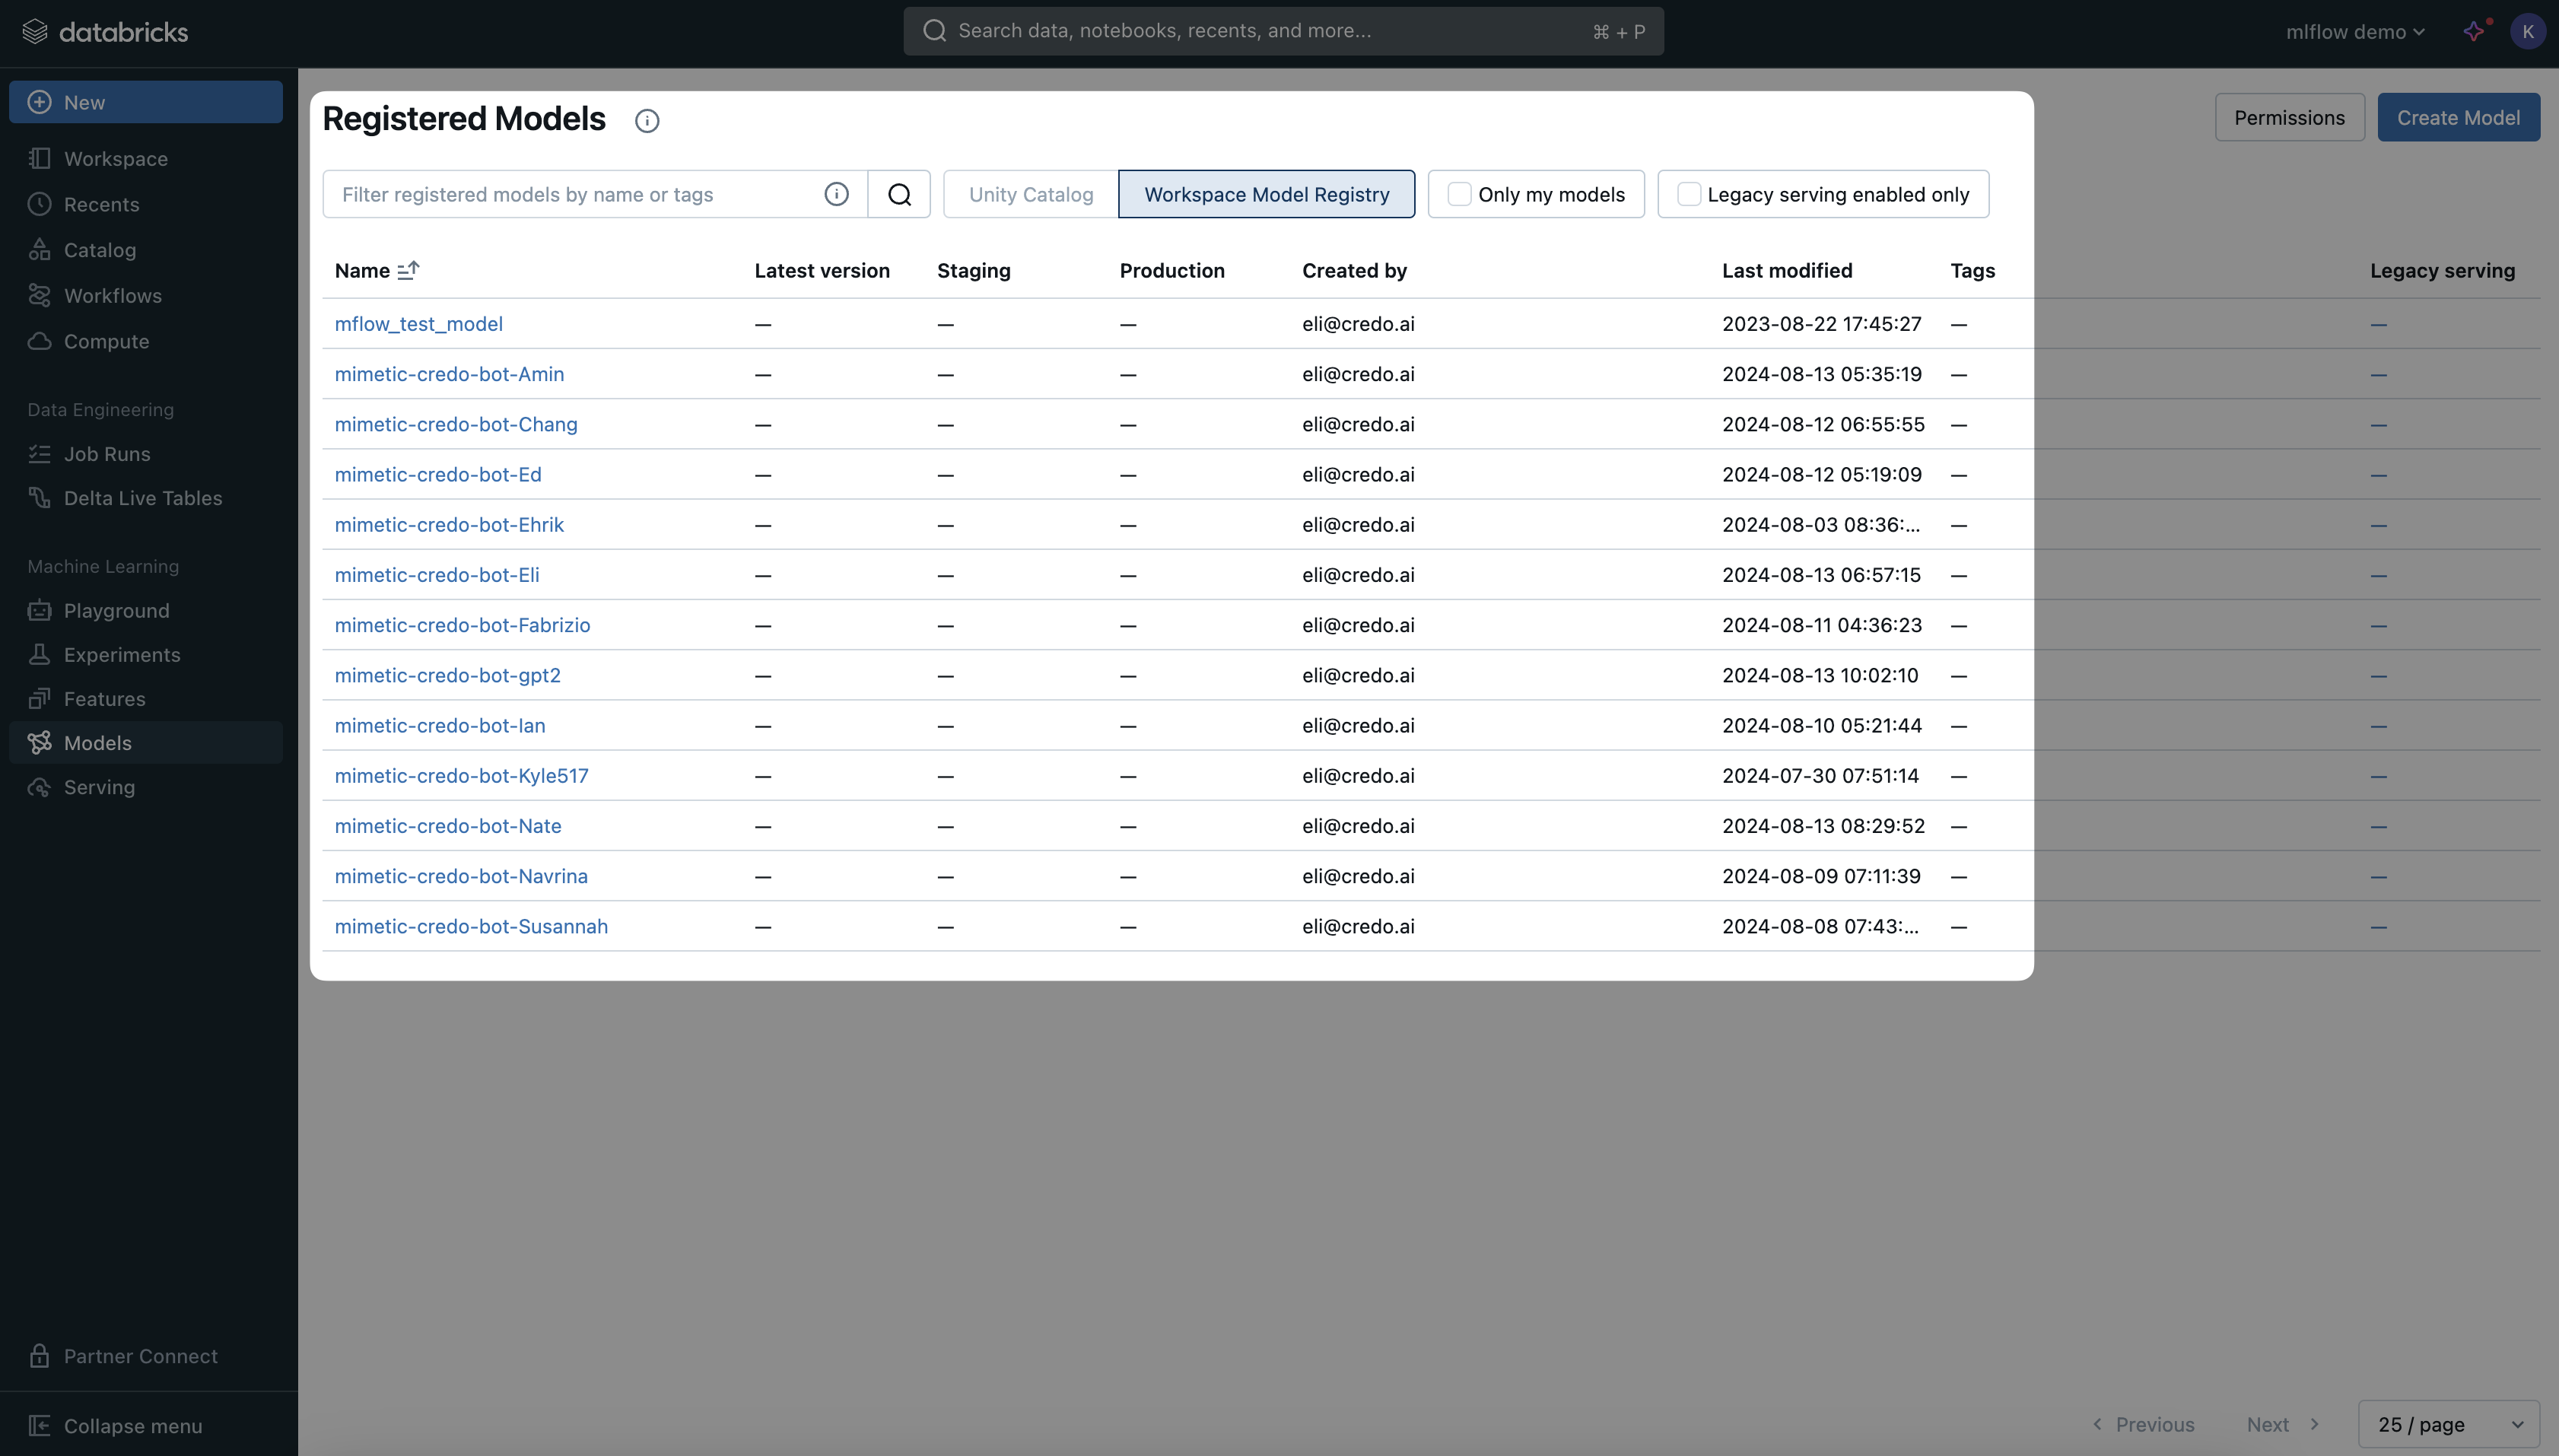The width and height of the screenshot is (2559, 1456).
Task: Check Legacy serving enabled only checkbox
Action: (x=1689, y=194)
